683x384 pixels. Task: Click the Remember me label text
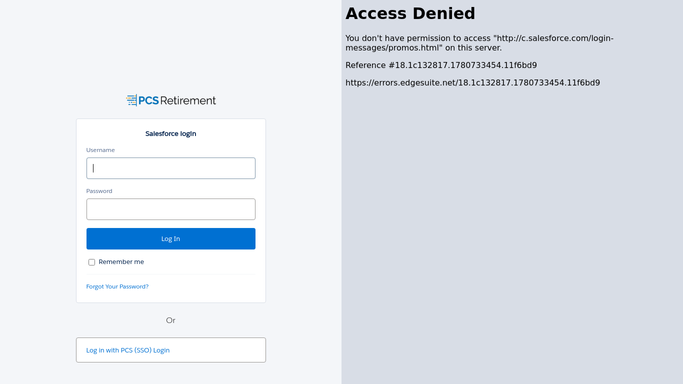pos(121,262)
